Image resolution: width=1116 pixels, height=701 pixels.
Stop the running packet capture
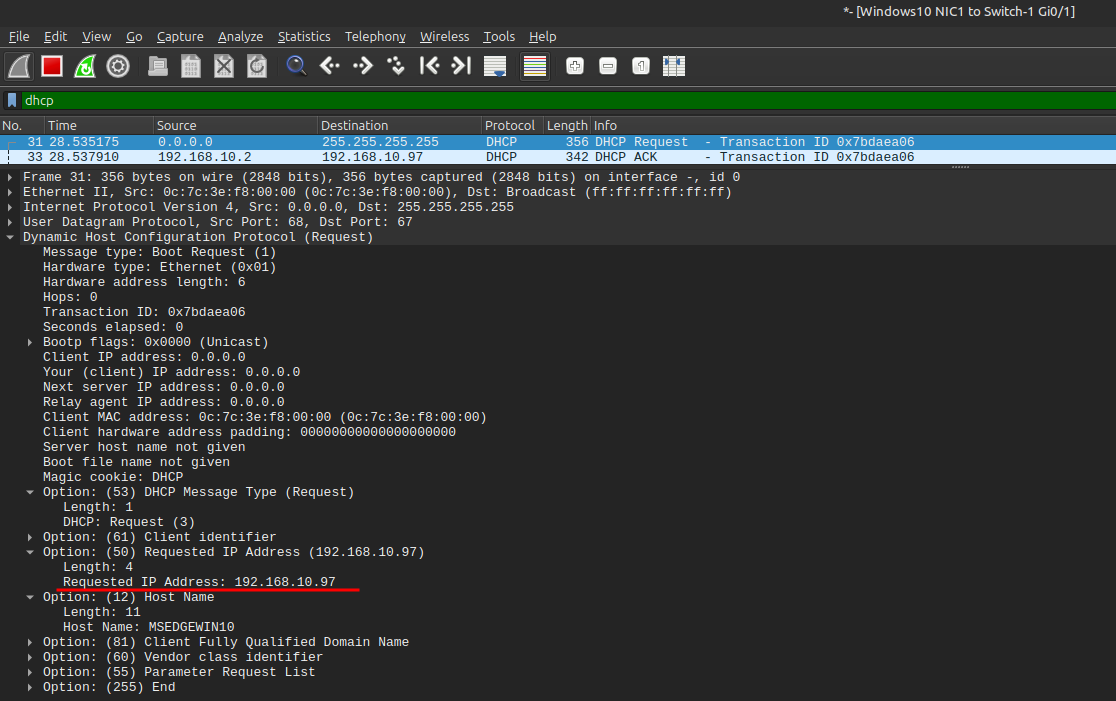pyautogui.click(x=52, y=67)
